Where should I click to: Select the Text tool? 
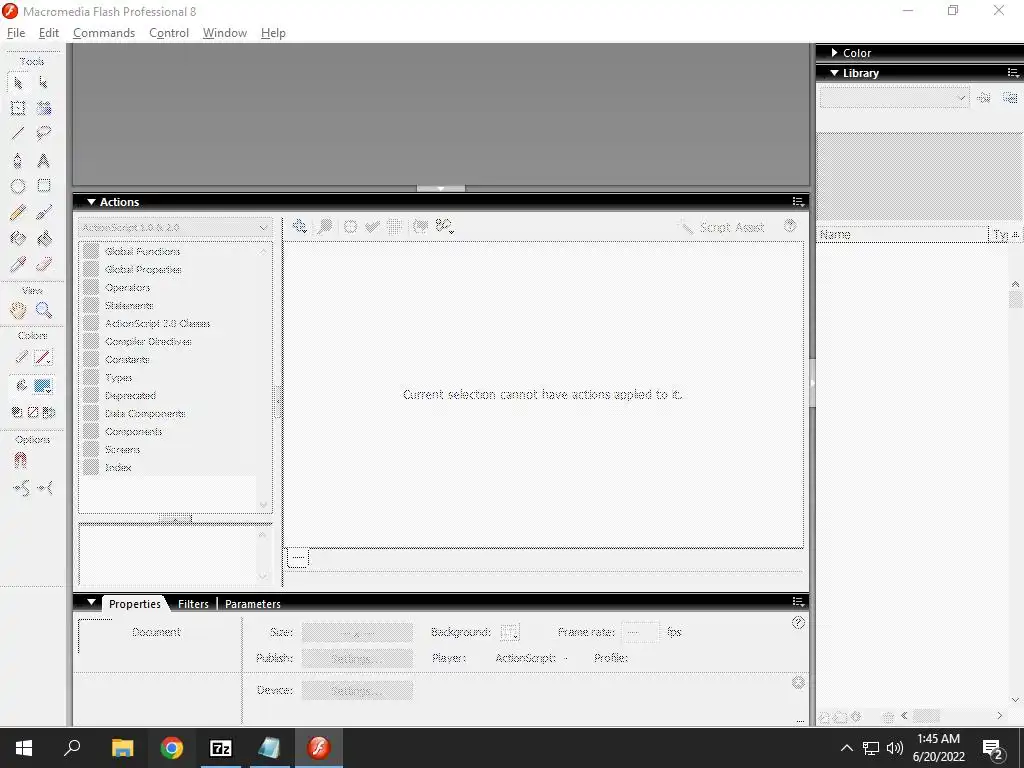43,161
